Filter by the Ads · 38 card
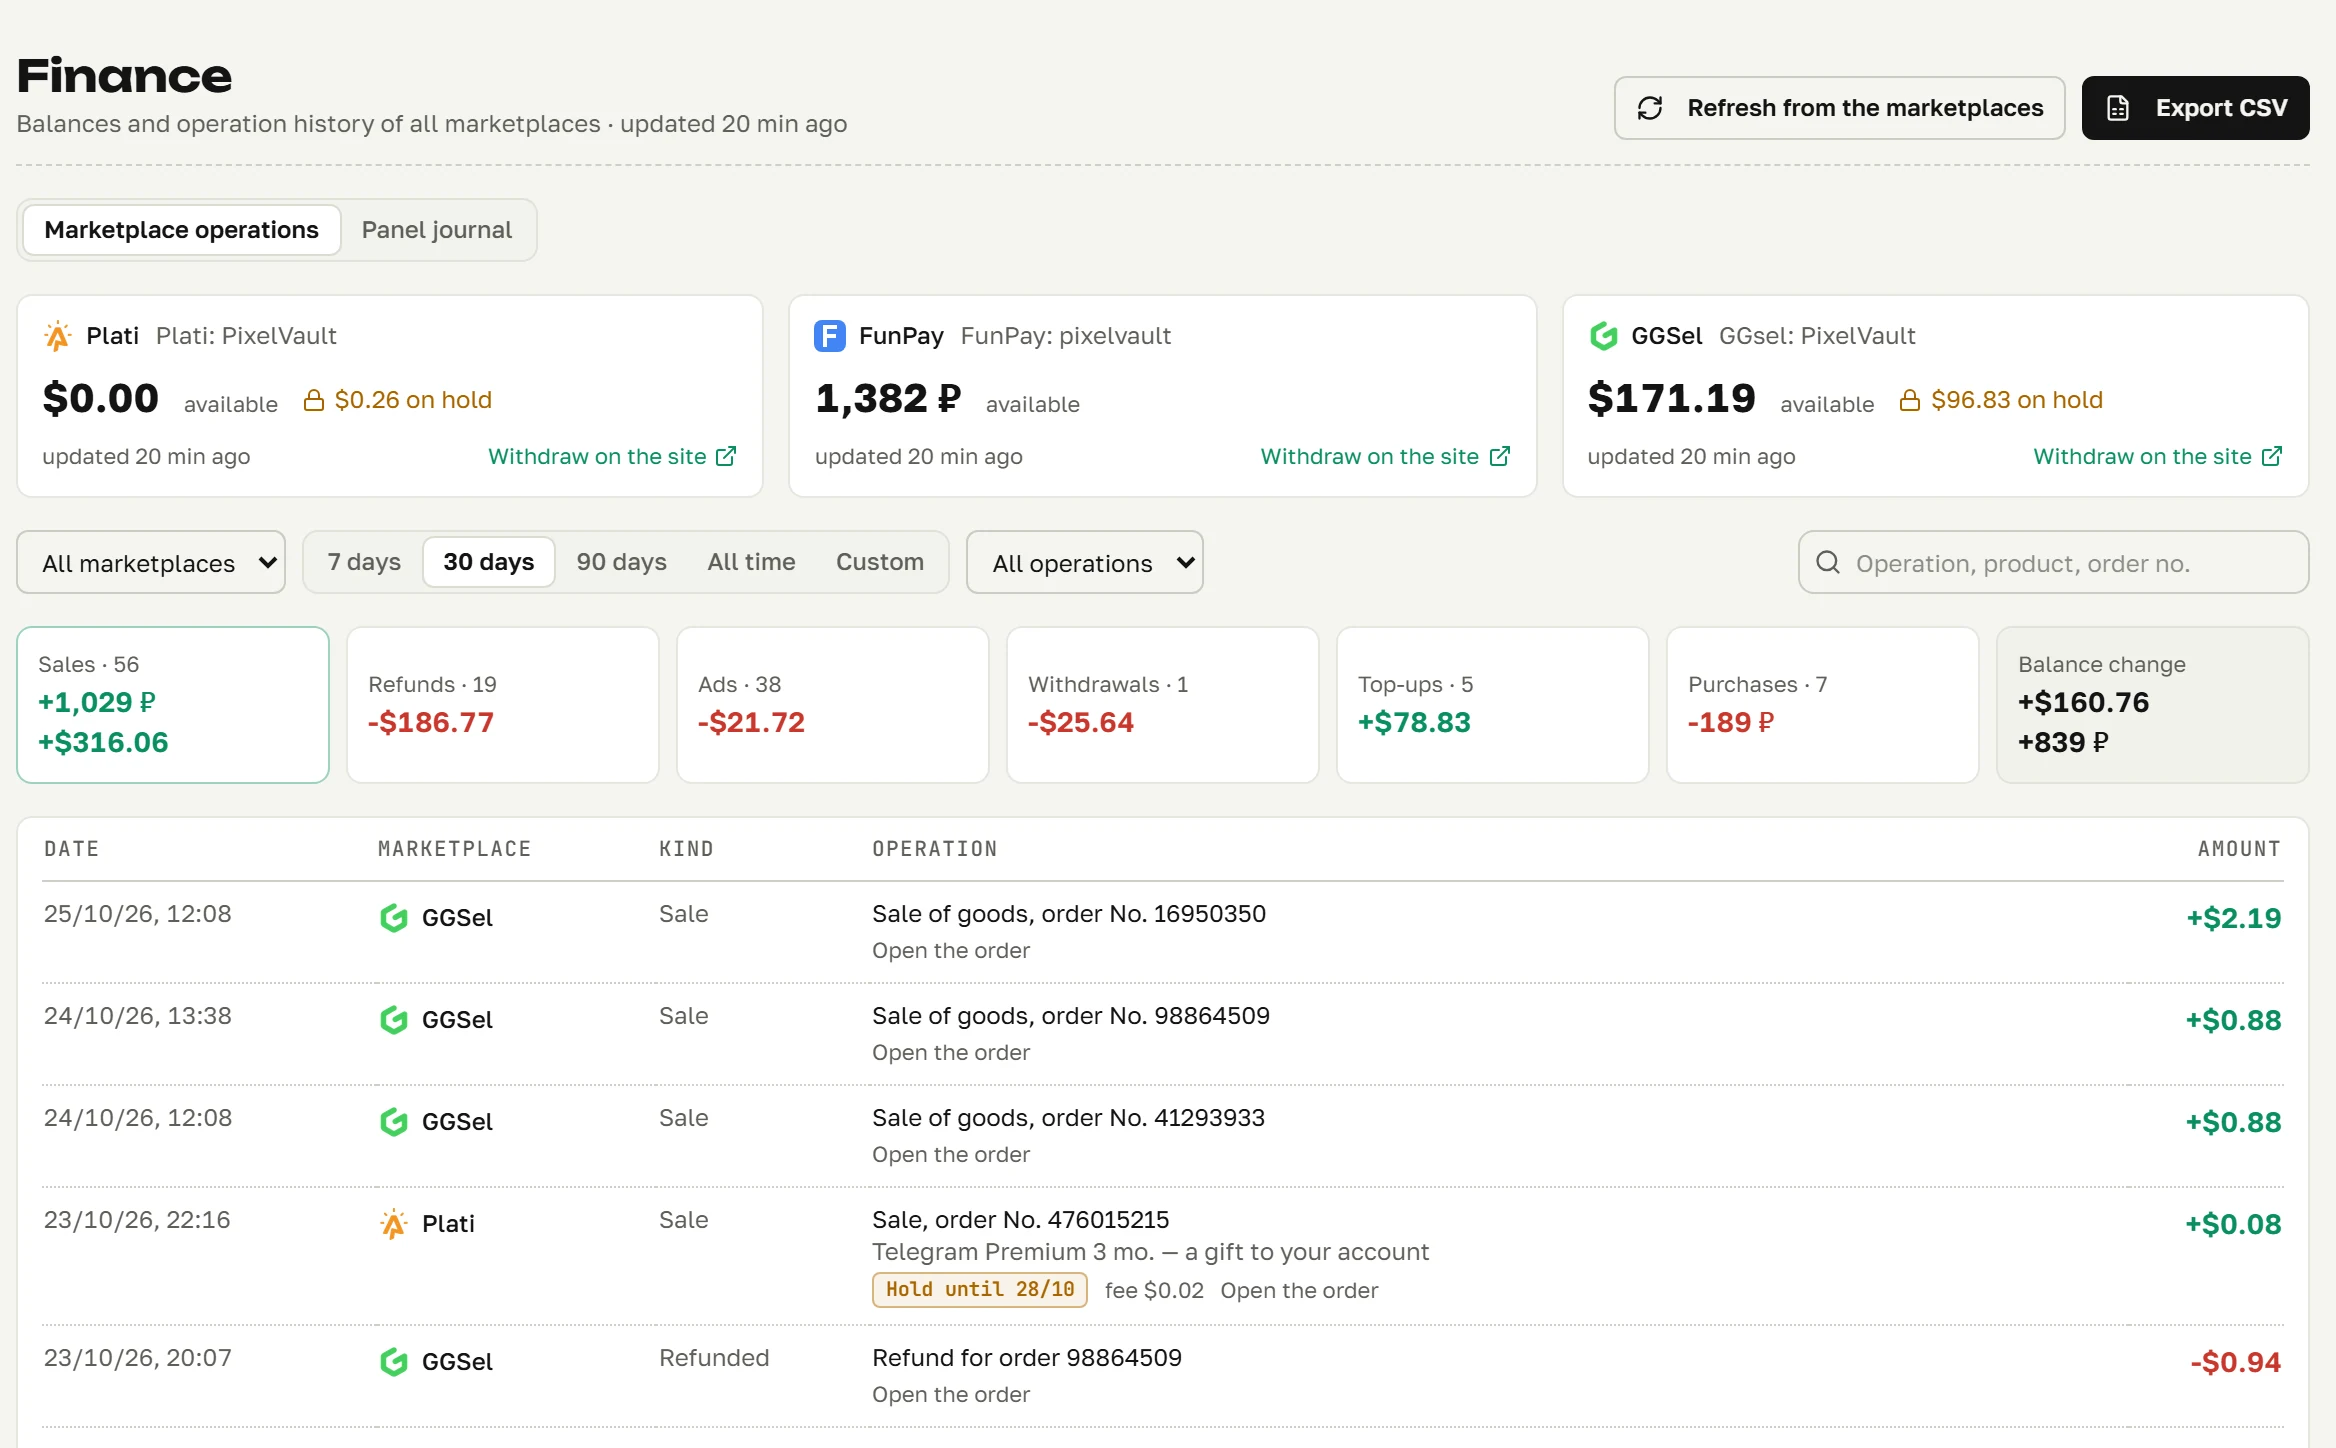The width and height of the screenshot is (2336, 1448). click(x=833, y=705)
